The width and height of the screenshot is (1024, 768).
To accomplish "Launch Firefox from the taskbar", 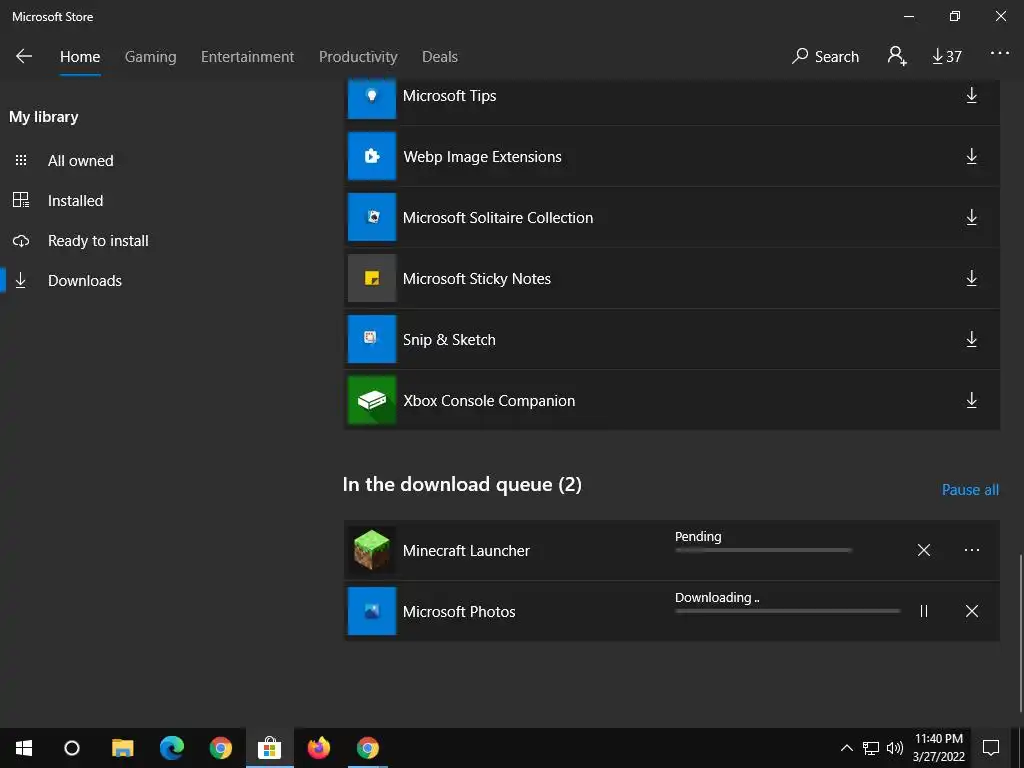I will [x=319, y=748].
